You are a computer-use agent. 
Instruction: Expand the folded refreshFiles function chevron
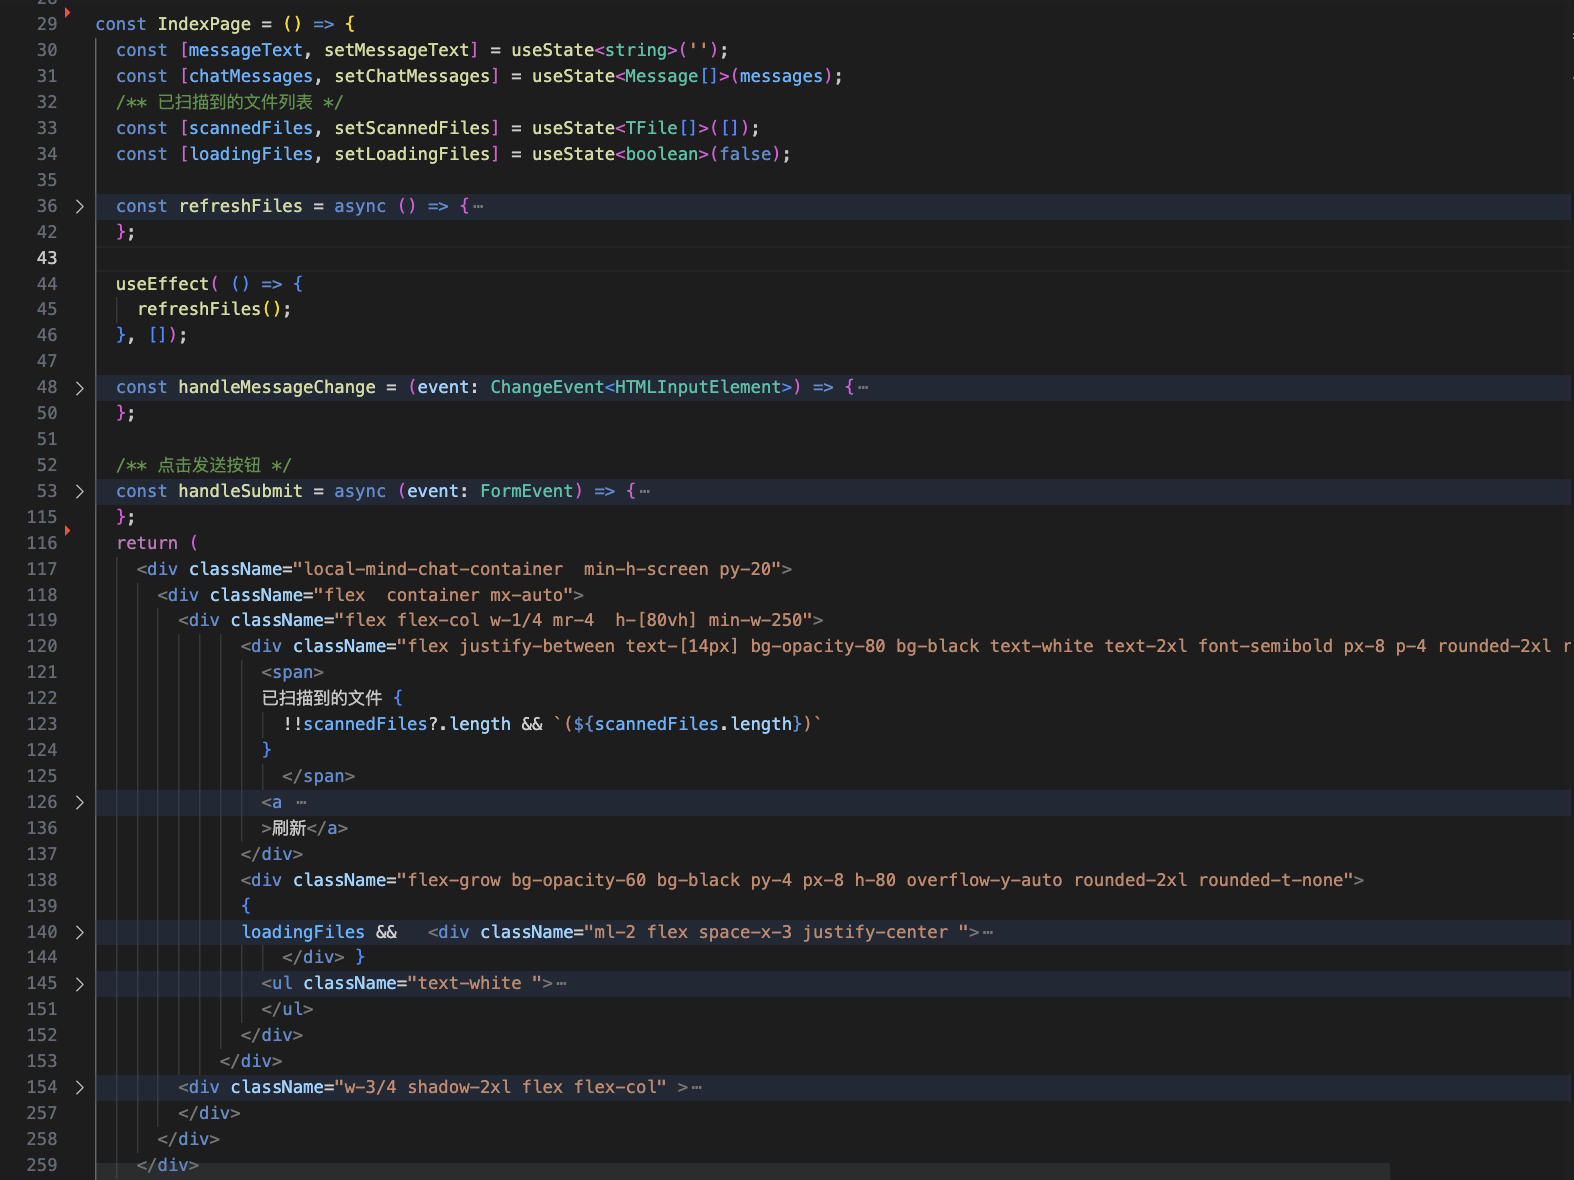tap(79, 206)
